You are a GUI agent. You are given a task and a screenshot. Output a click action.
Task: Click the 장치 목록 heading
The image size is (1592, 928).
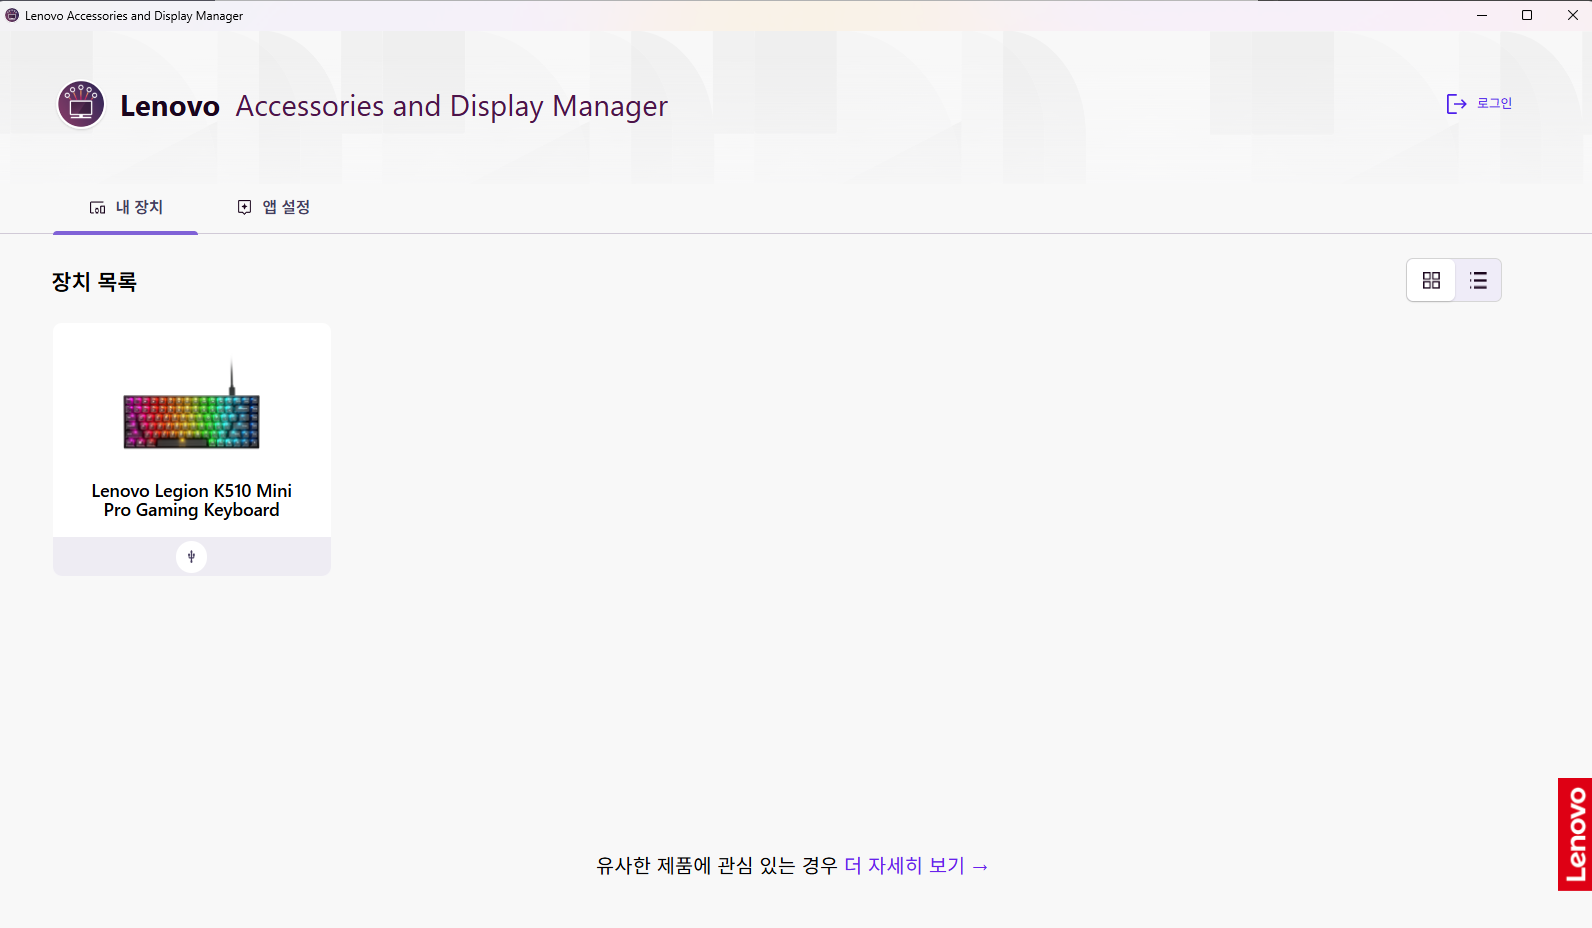coord(94,282)
